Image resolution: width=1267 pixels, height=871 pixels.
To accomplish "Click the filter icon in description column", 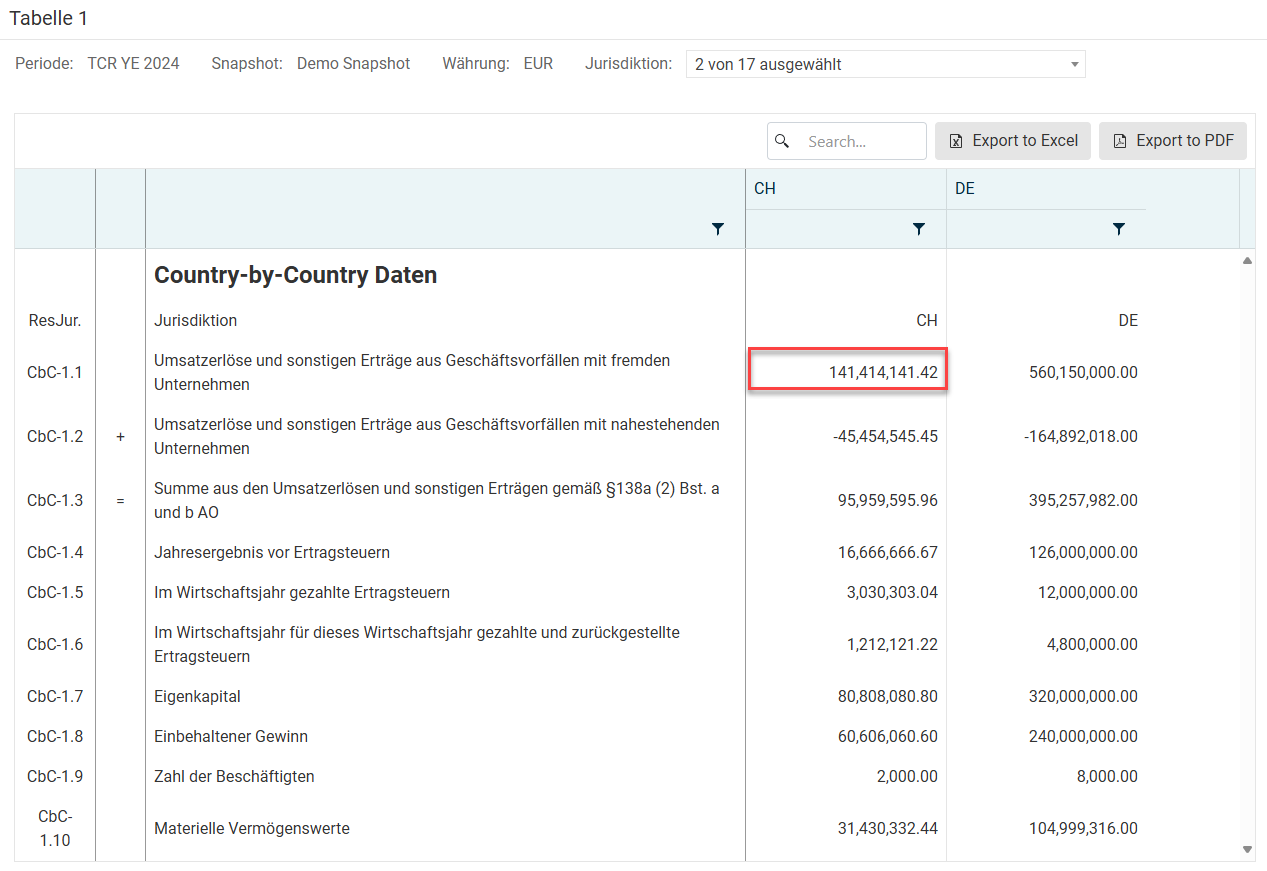I will 717,229.
